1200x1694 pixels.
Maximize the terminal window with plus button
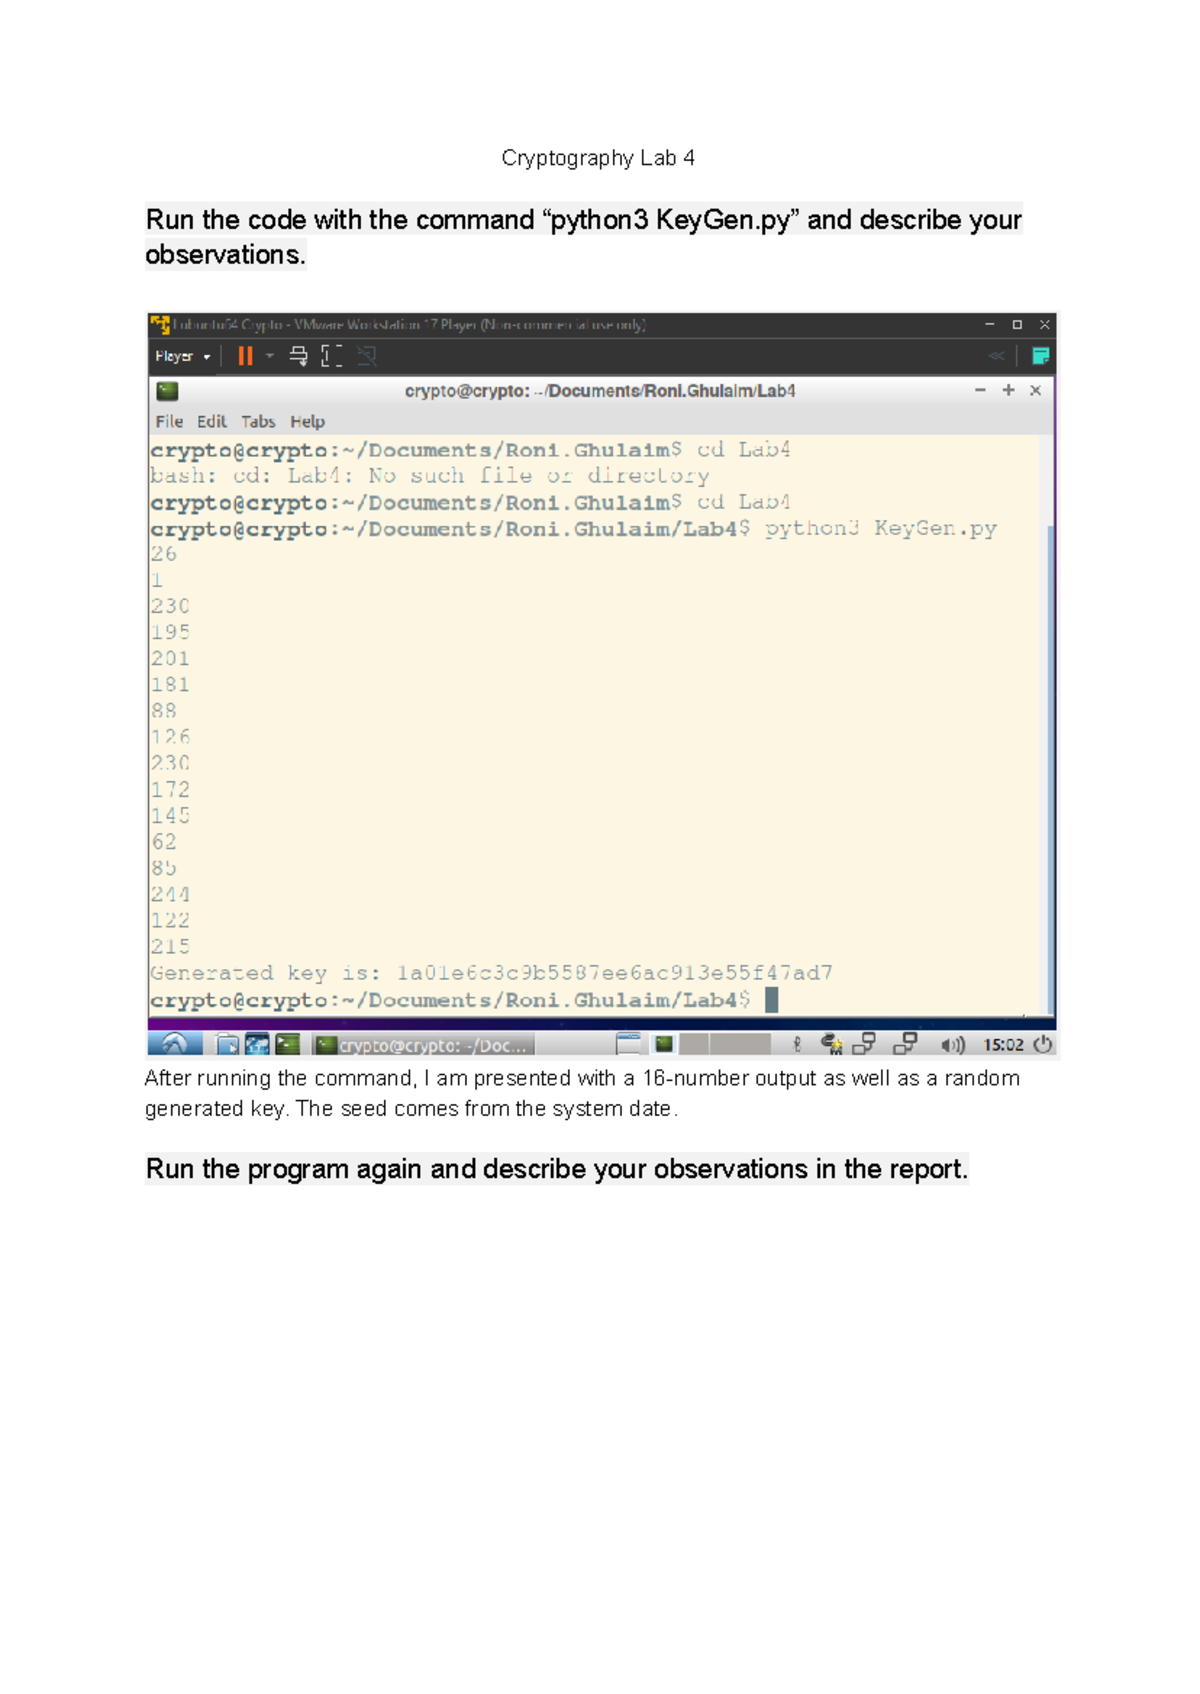click(x=1008, y=391)
